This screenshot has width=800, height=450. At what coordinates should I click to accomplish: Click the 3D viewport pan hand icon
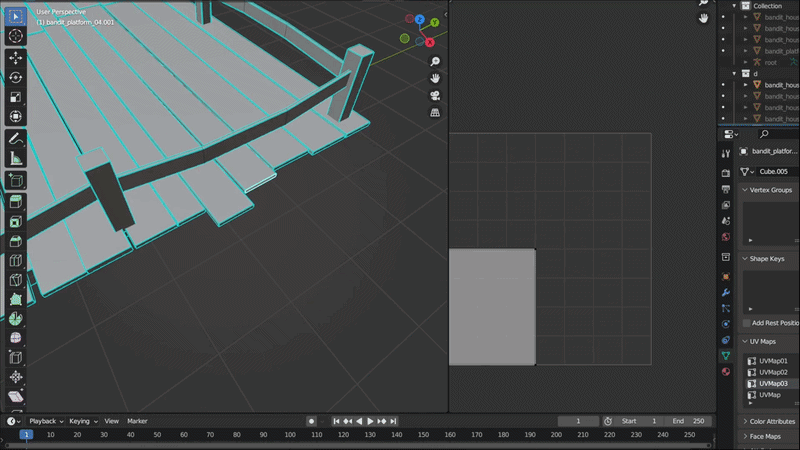point(435,79)
